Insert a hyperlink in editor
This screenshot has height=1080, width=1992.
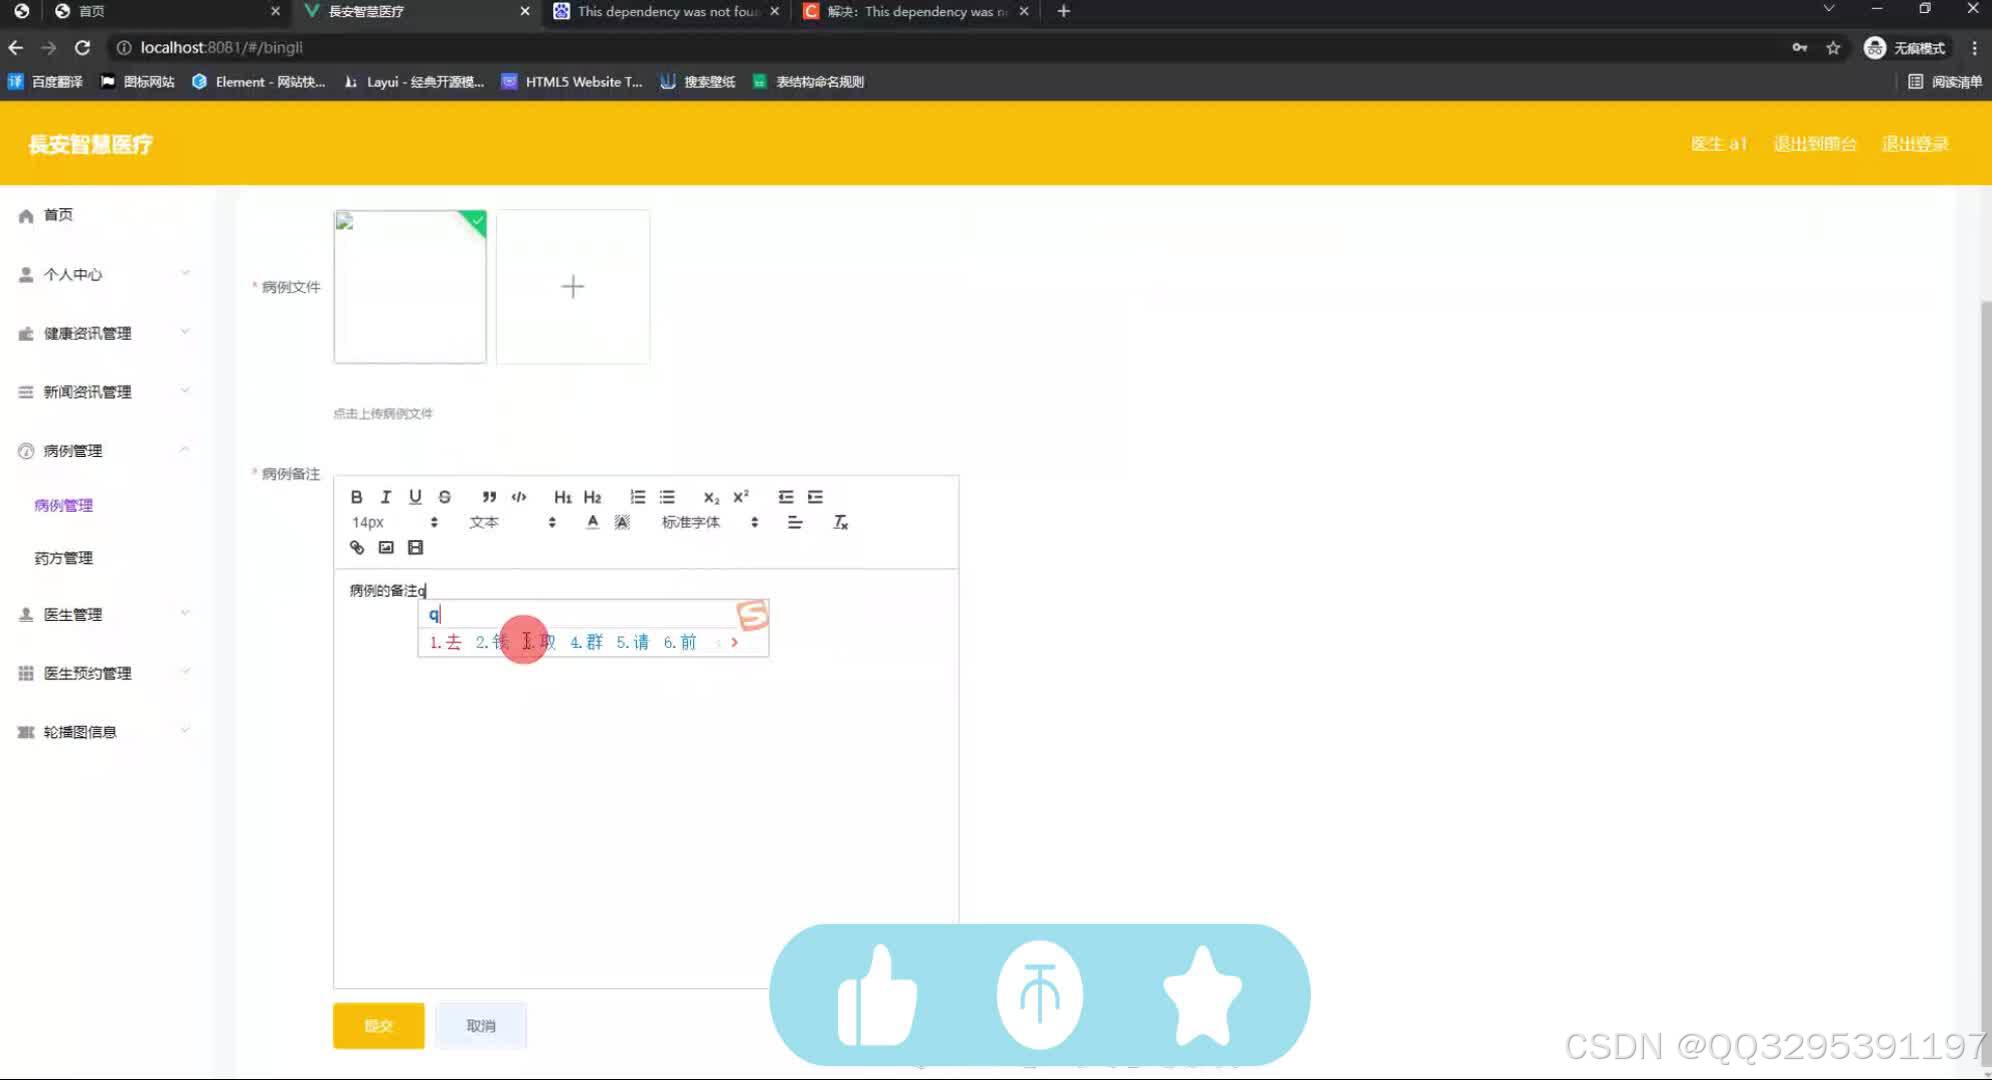[356, 547]
